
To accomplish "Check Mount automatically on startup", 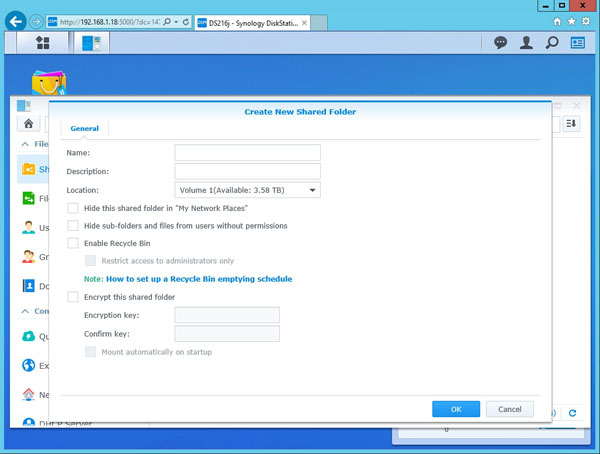I will click(x=90, y=352).
